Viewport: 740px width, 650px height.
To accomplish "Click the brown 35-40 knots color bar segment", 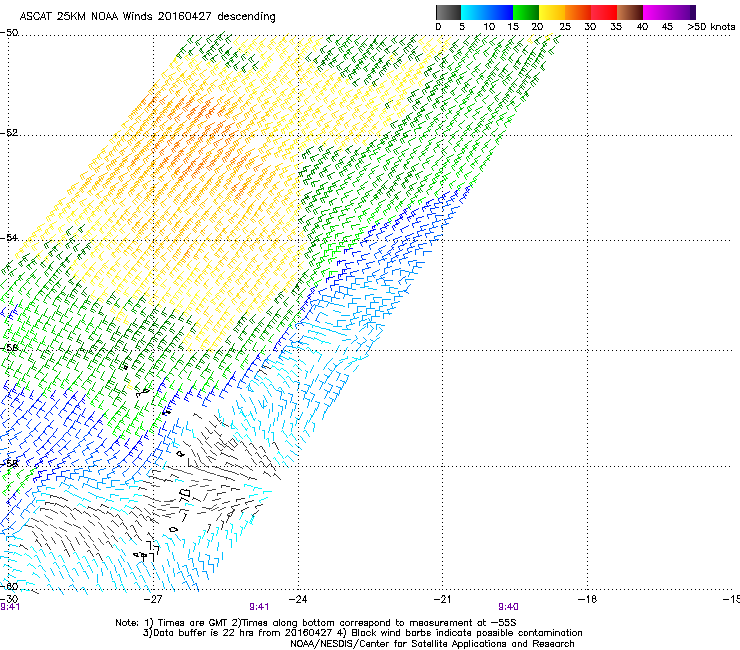I will click(630, 12).
